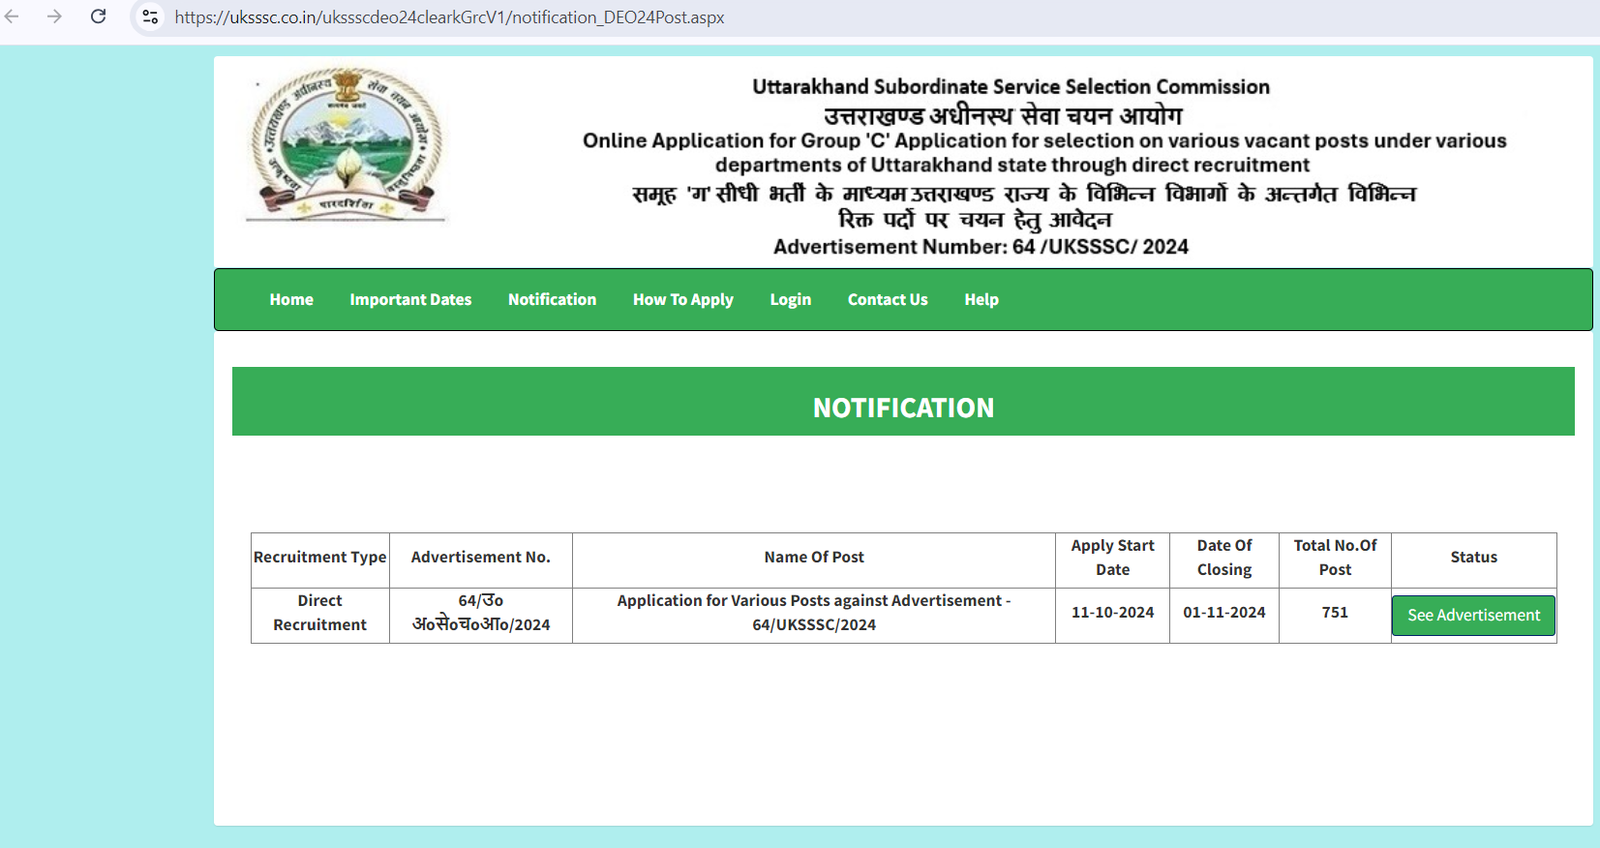Go to Notification menu item
Viewport: 1600px width, 848px height.
(552, 299)
